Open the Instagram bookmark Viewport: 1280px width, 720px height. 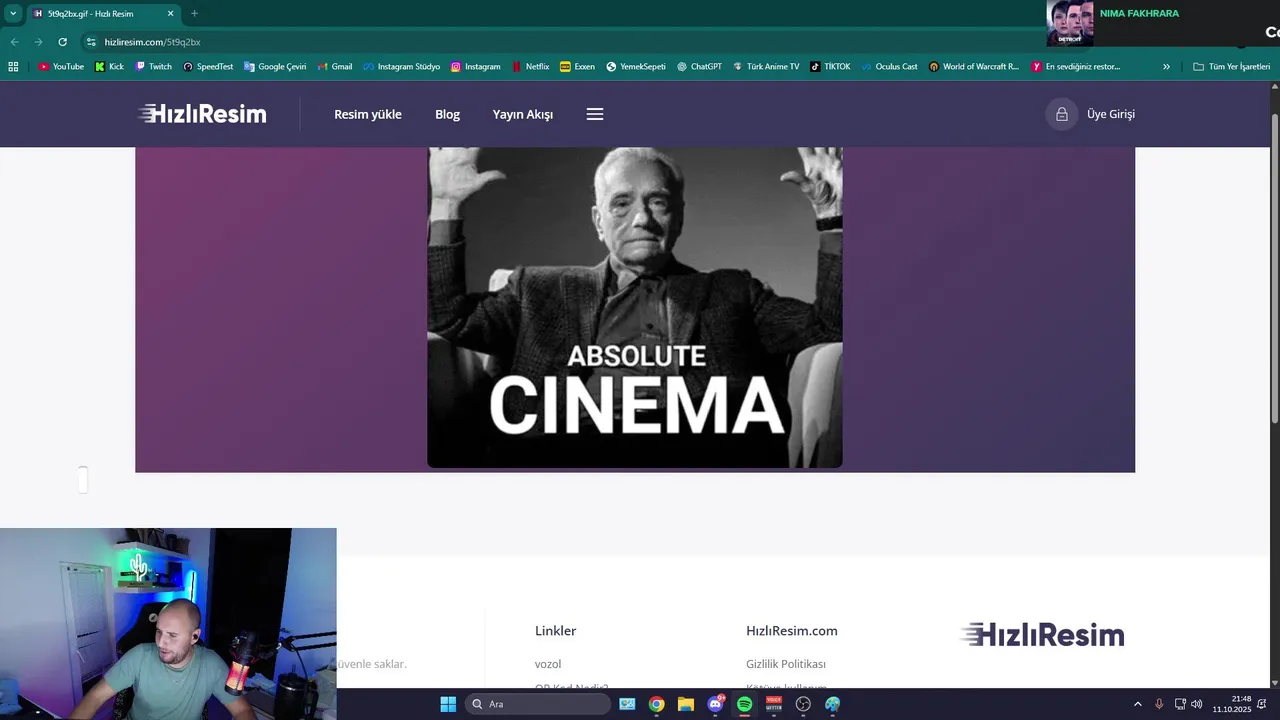(475, 66)
